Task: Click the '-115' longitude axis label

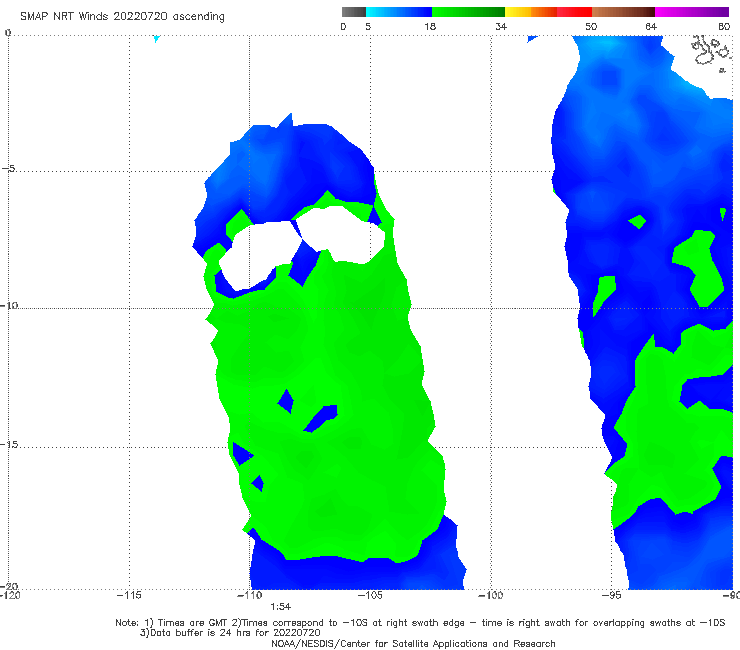Action: point(129,595)
